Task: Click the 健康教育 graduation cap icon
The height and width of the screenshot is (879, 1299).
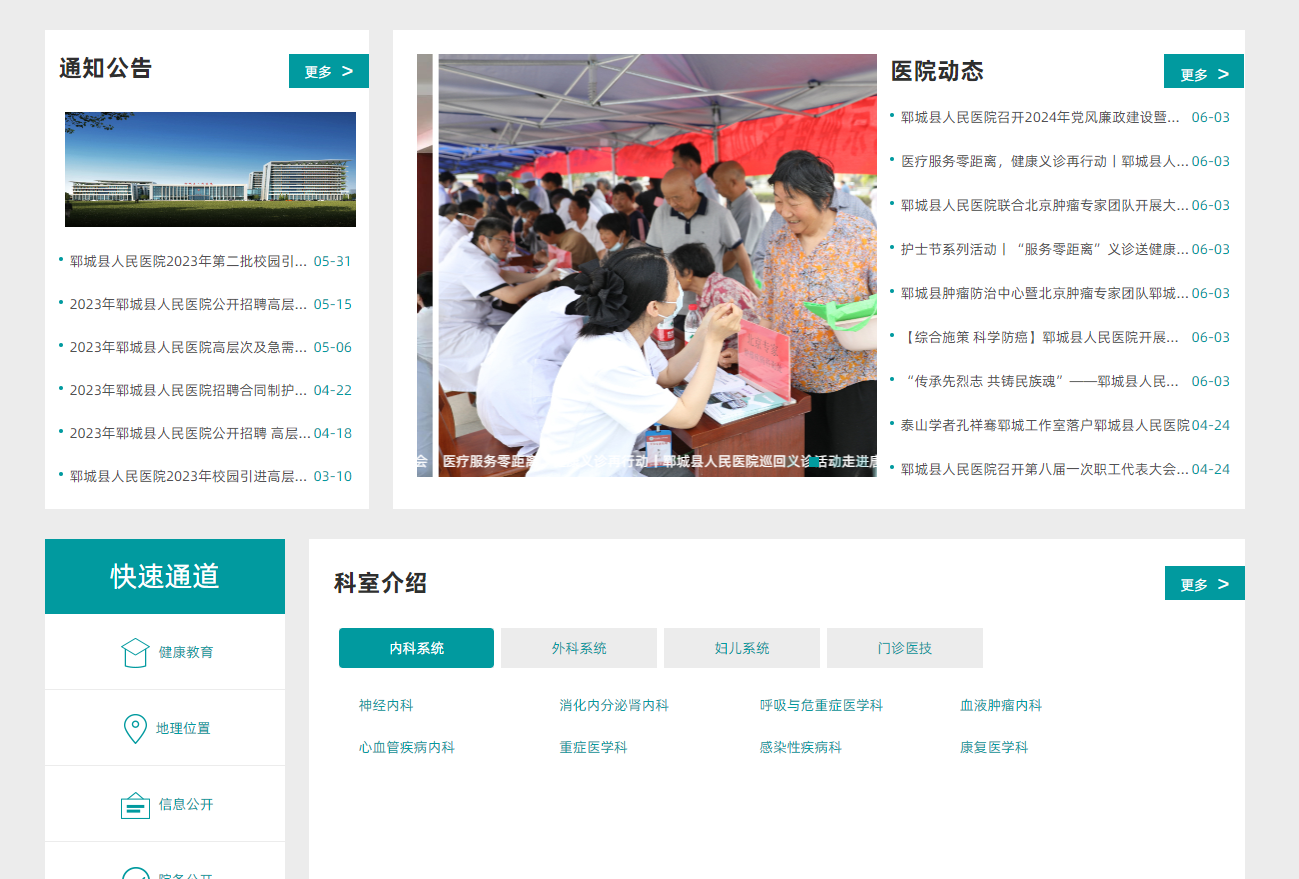Action: tap(135, 652)
